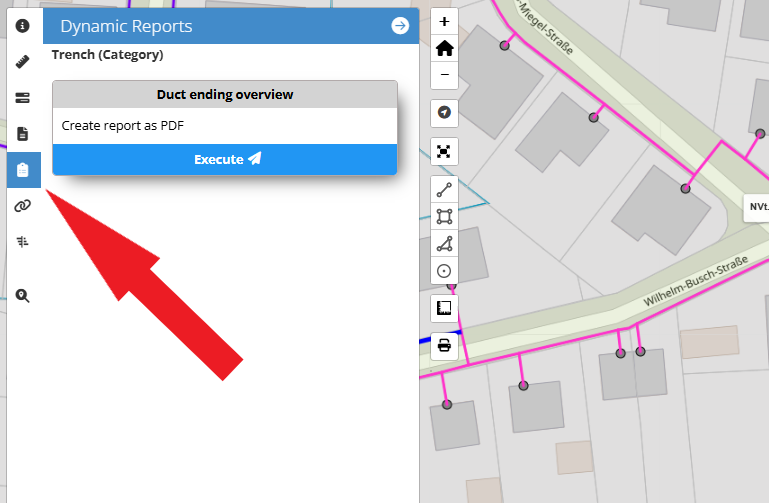
Task: Toggle fullscreen map view
Action: tap(444, 151)
